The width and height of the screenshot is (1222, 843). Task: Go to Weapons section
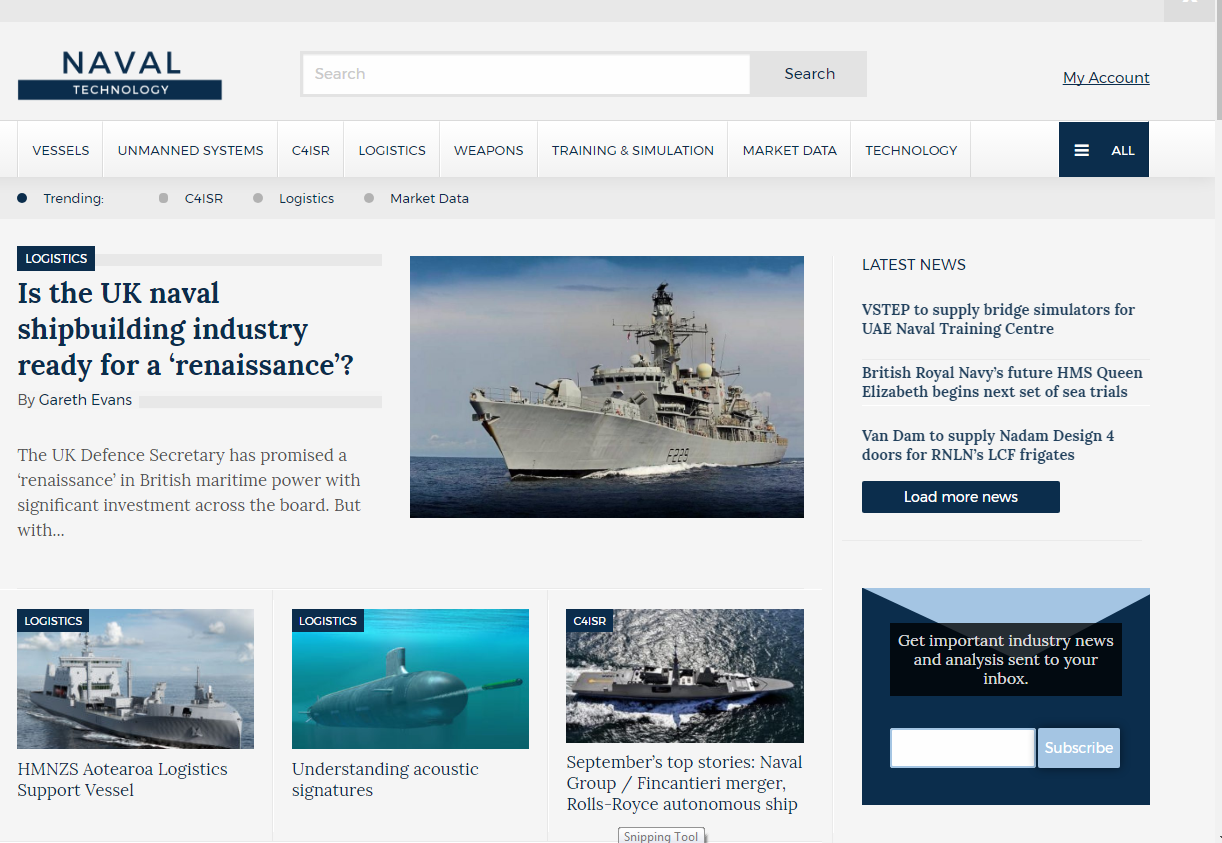point(488,150)
